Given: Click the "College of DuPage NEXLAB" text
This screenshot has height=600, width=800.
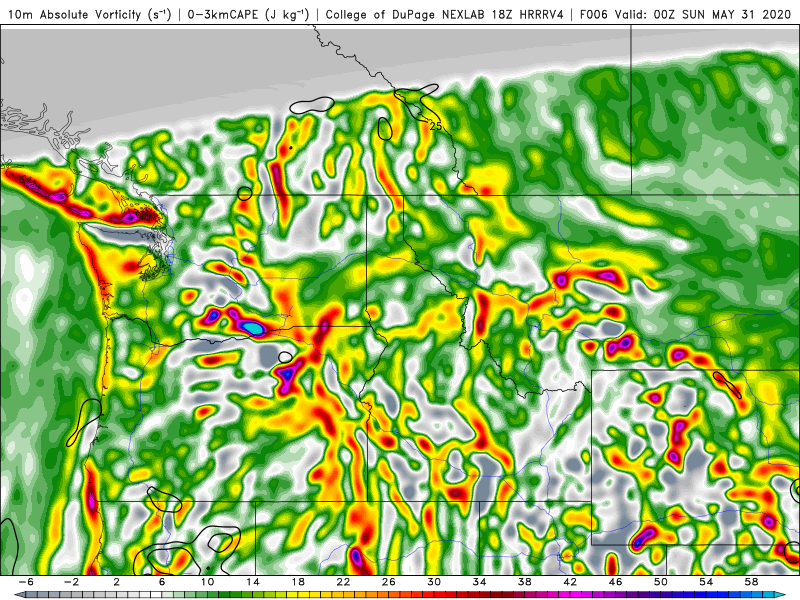Looking at the screenshot, I should (405, 15).
